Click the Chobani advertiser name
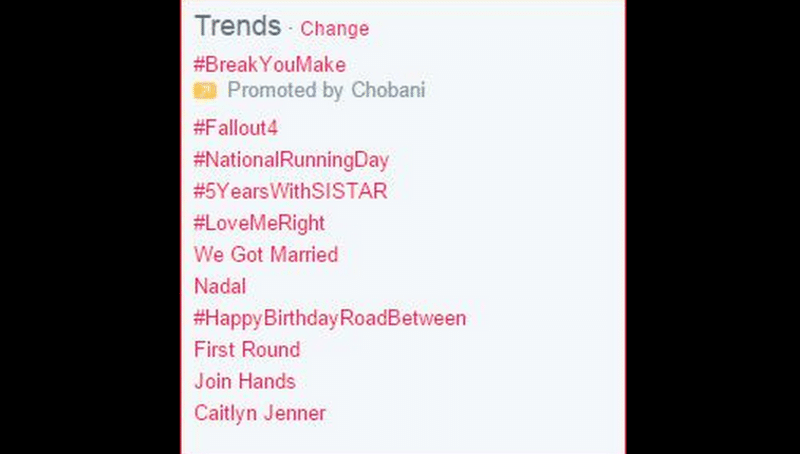 [x=388, y=91]
